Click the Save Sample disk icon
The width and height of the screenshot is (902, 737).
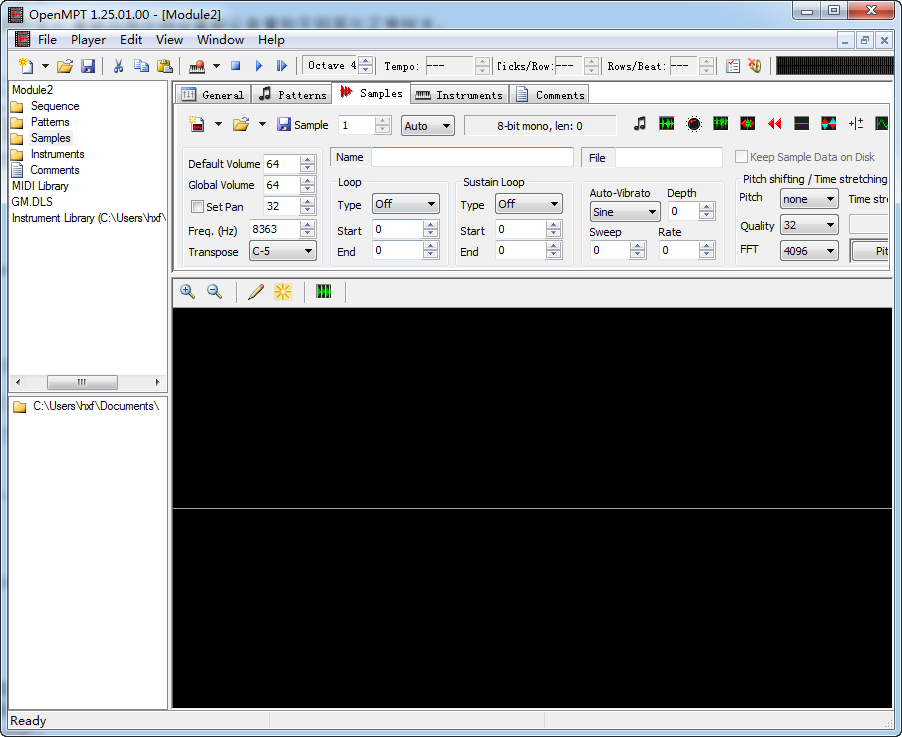(x=284, y=125)
